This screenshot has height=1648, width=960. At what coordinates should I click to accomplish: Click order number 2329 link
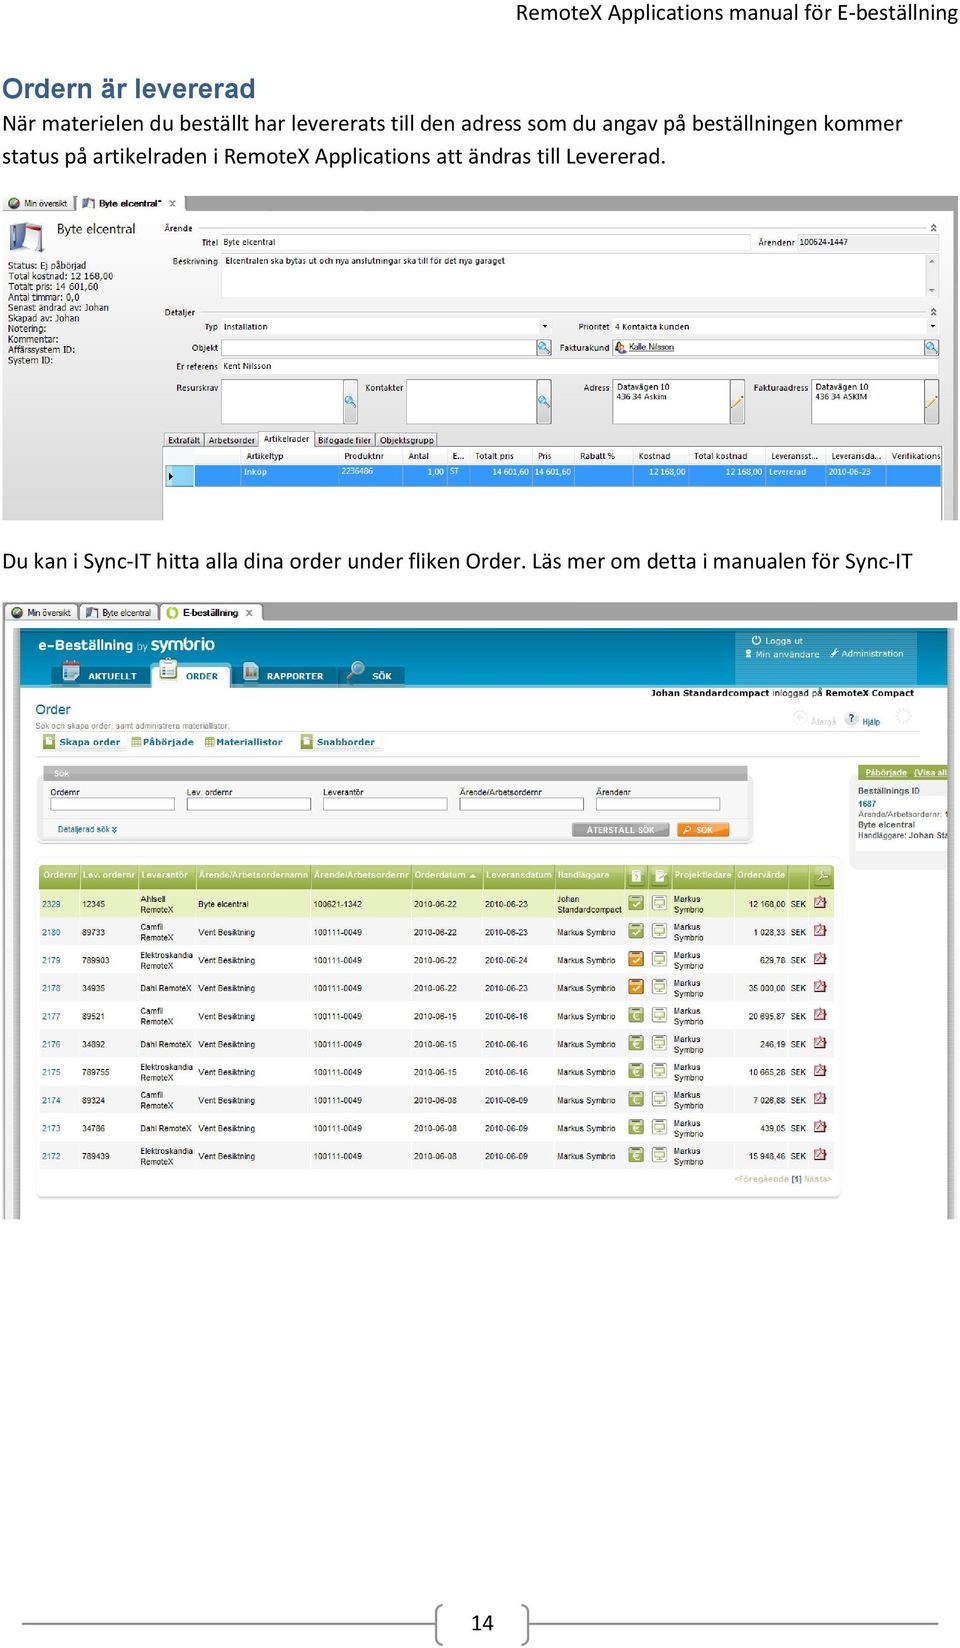pos(51,904)
